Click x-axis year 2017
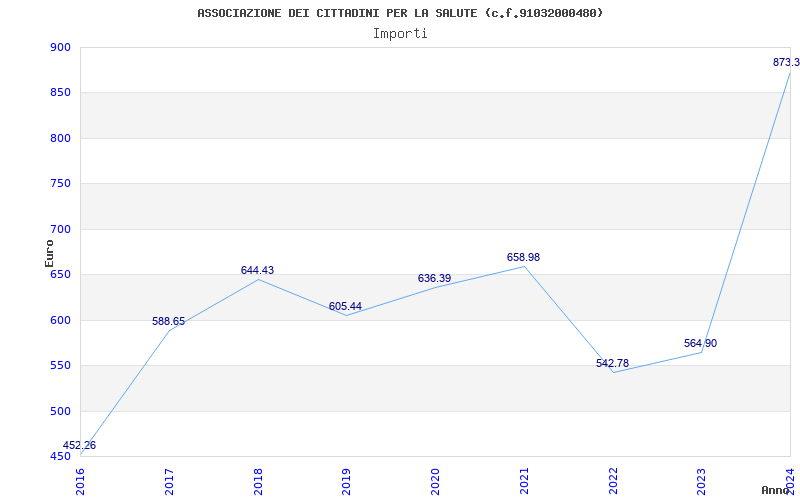 tap(169, 481)
